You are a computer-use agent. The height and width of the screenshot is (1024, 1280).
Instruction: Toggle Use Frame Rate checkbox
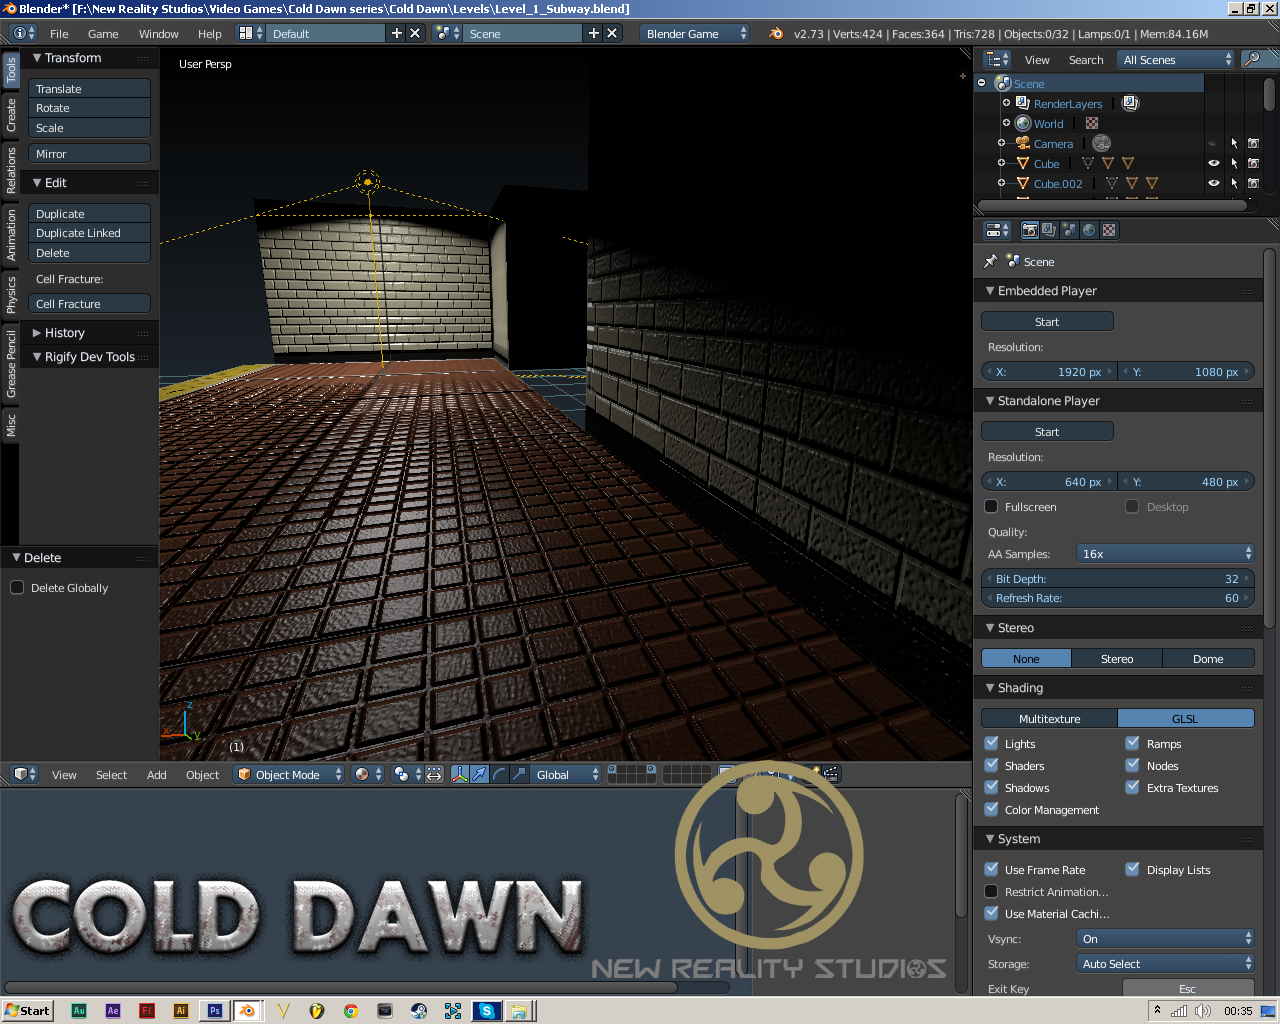[991, 869]
